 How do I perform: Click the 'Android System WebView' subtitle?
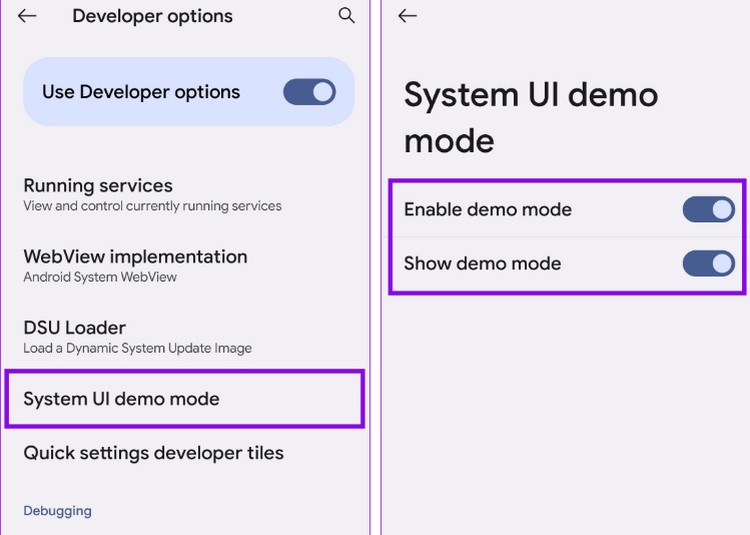tap(100, 277)
